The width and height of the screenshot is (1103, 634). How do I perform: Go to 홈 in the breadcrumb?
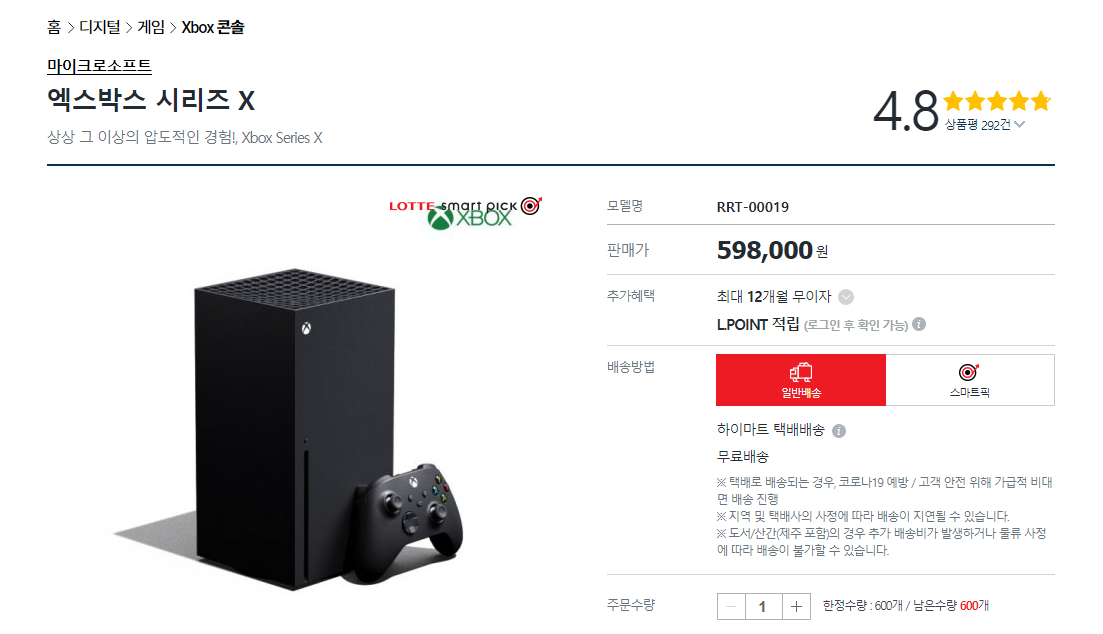pos(54,27)
